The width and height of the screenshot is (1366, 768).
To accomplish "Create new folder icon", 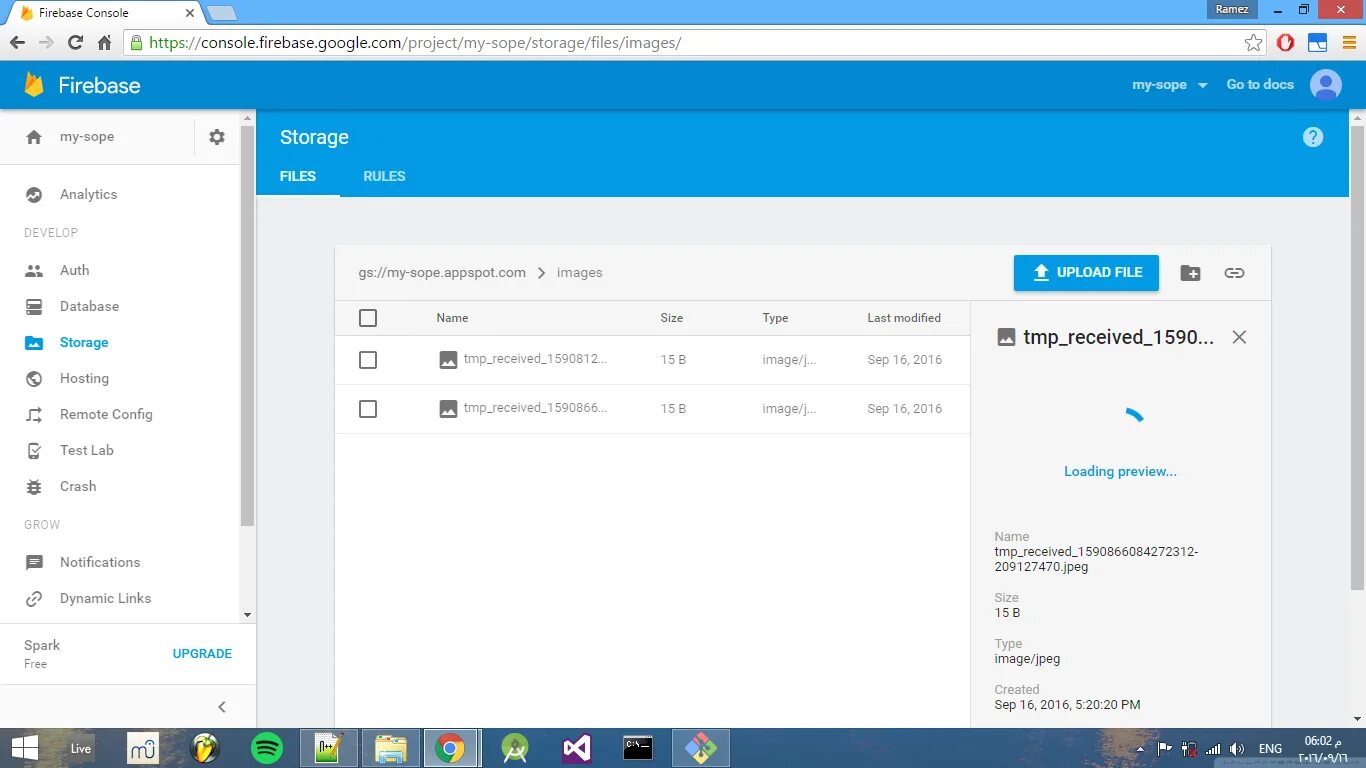I will click(x=1190, y=273).
